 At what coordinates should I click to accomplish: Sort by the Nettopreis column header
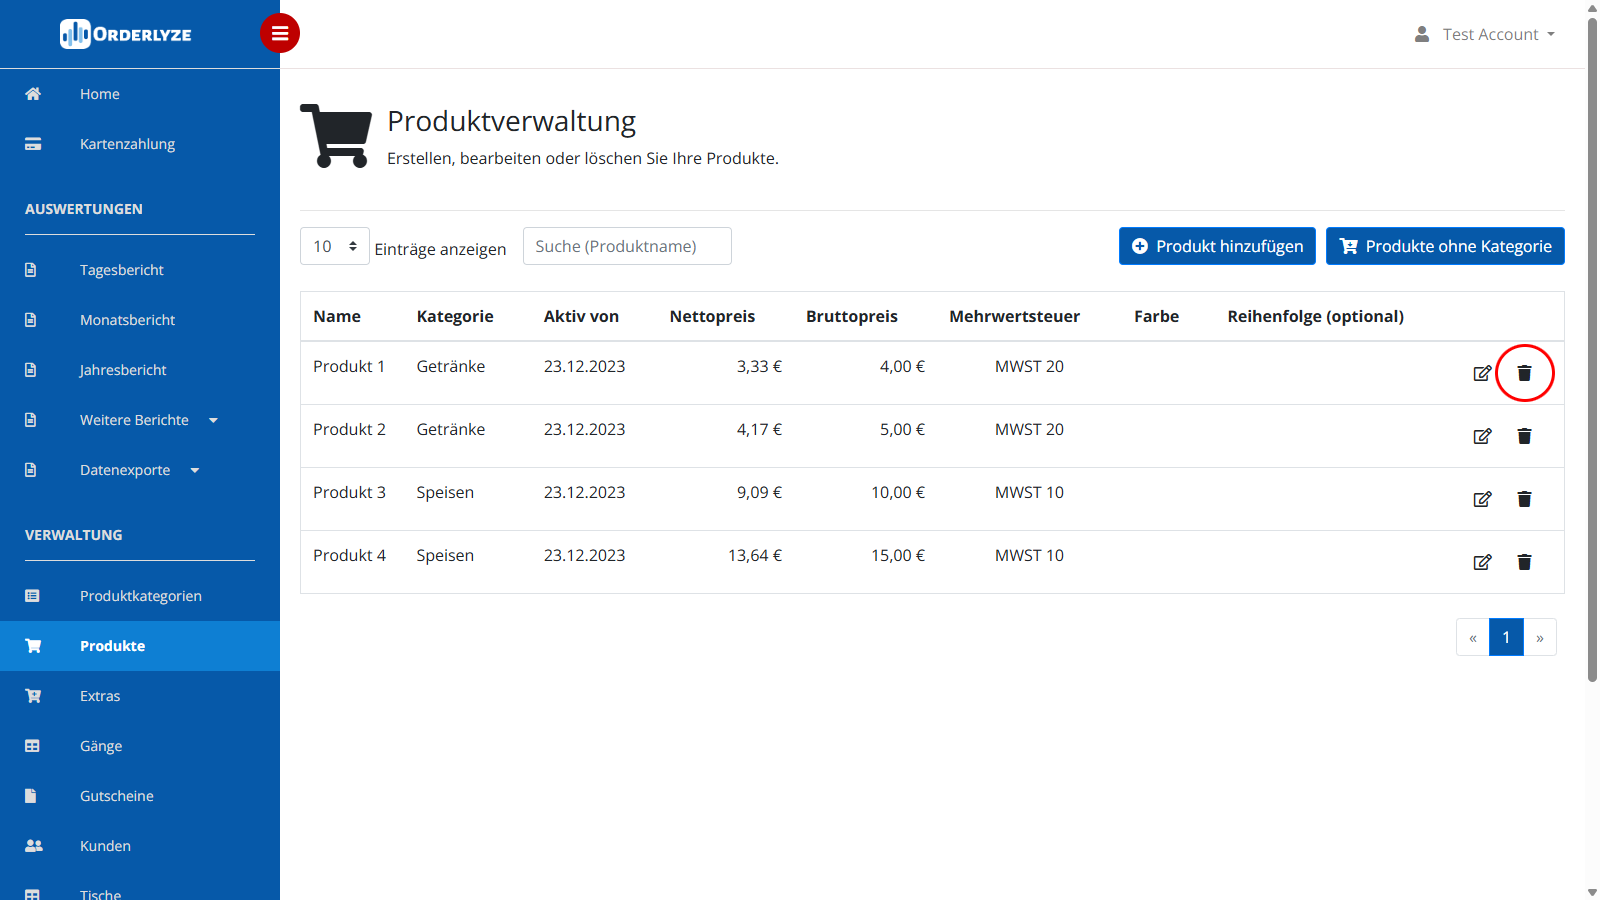point(712,316)
